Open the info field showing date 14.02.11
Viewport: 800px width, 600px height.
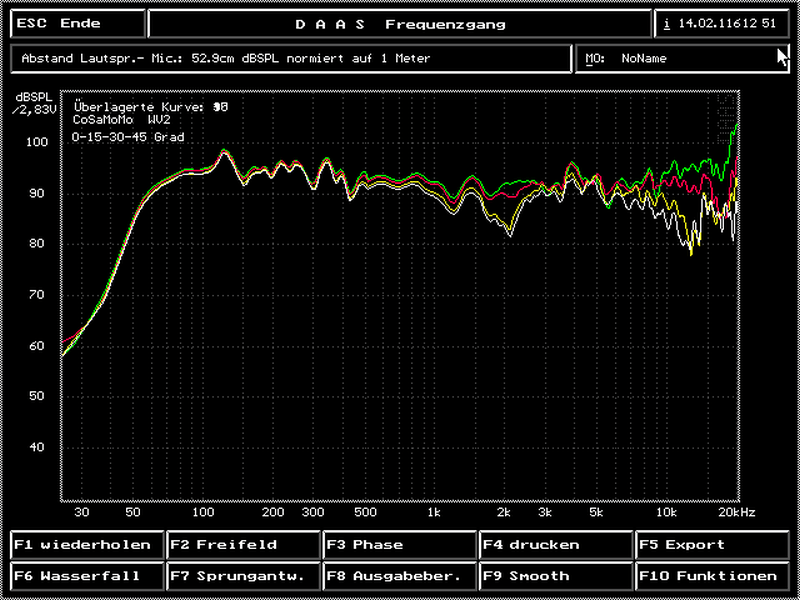tap(720, 24)
